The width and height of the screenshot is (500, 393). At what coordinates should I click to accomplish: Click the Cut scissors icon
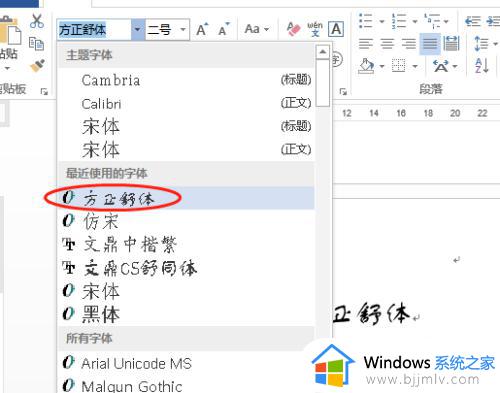(x=37, y=21)
